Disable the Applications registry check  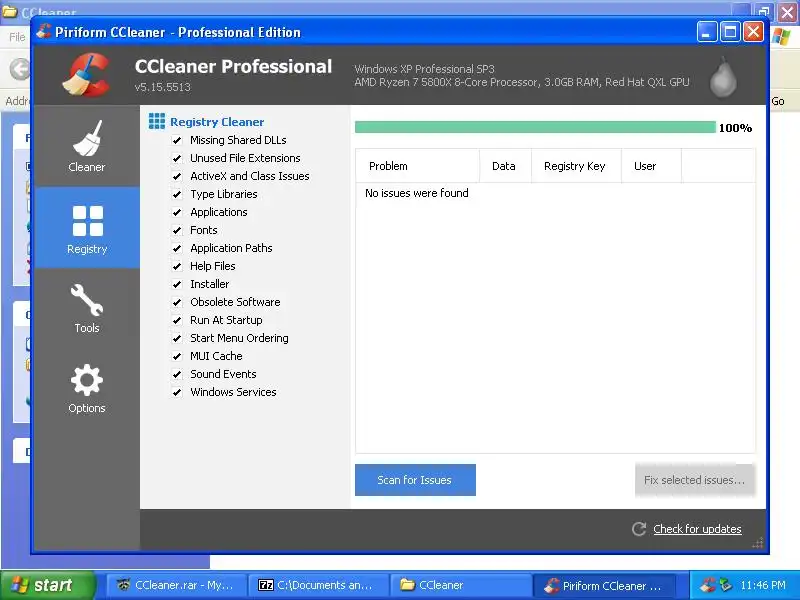pyautogui.click(x=177, y=212)
